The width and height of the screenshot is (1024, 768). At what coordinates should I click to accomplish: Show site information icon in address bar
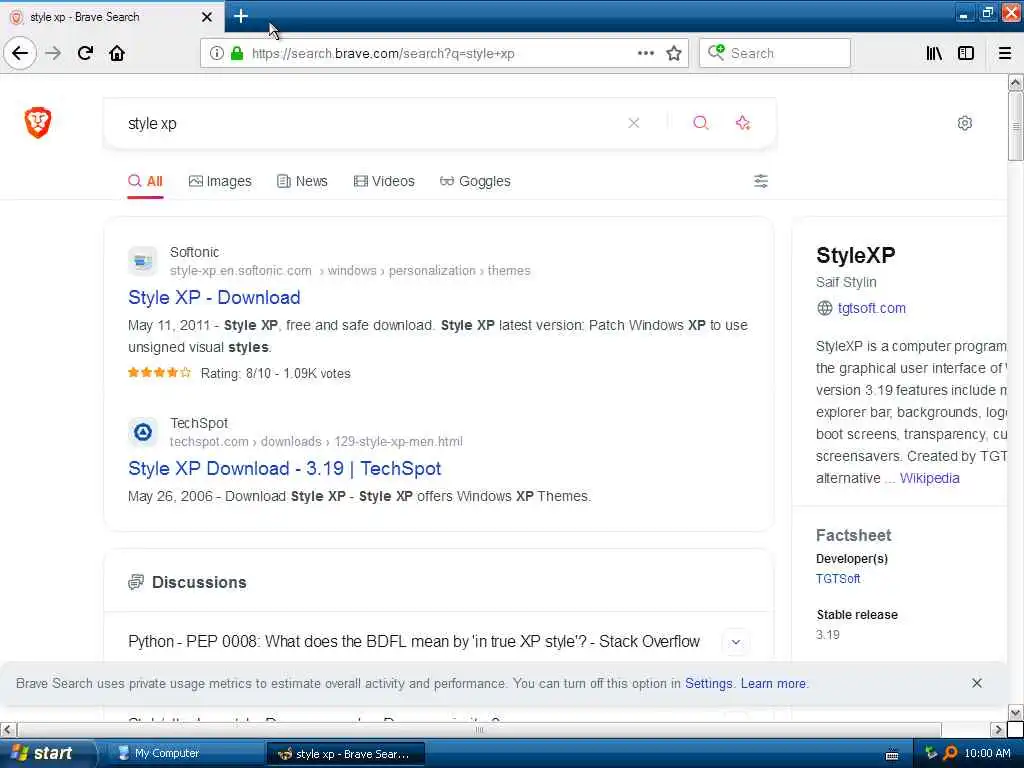pyautogui.click(x=217, y=53)
